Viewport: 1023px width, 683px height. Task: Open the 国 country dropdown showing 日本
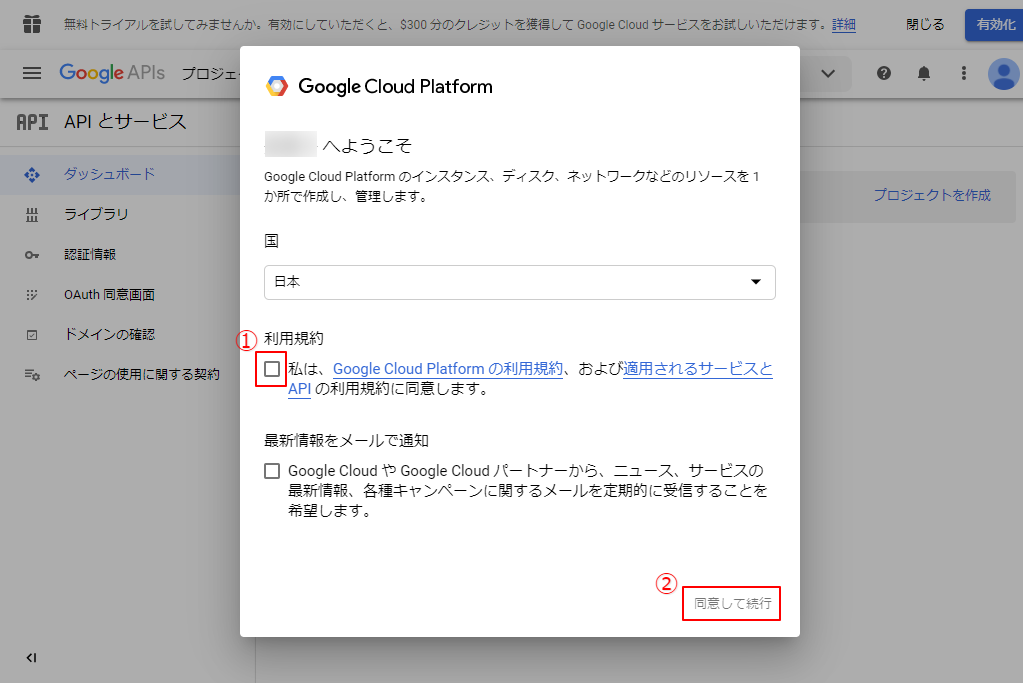pyautogui.click(x=519, y=282)
